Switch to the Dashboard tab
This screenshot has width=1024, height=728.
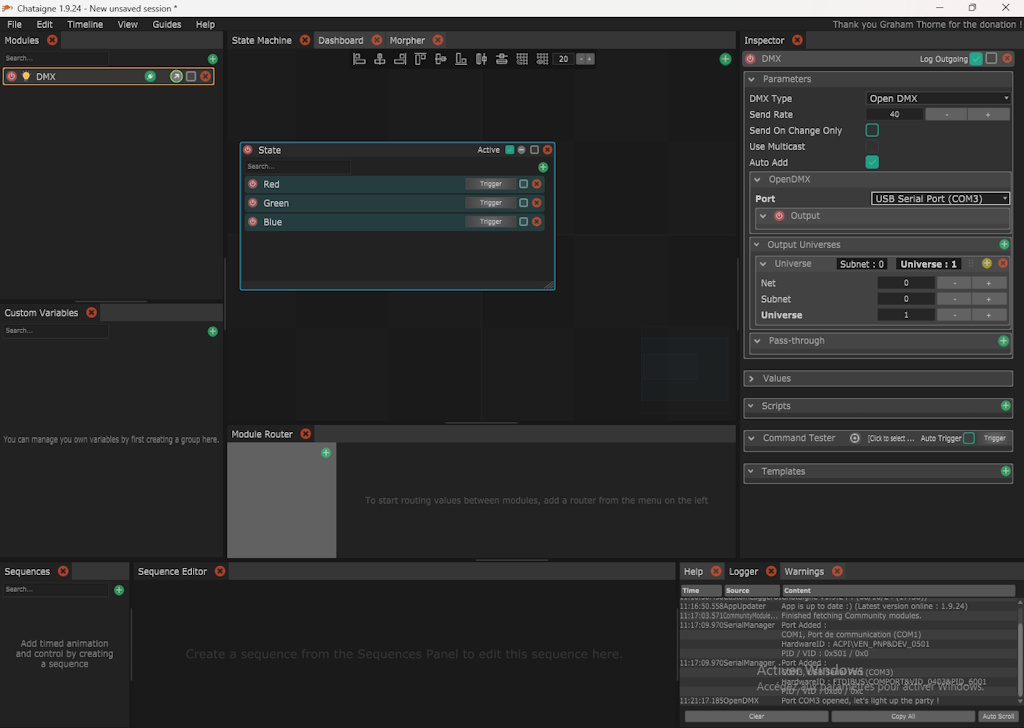pos(341,40)
